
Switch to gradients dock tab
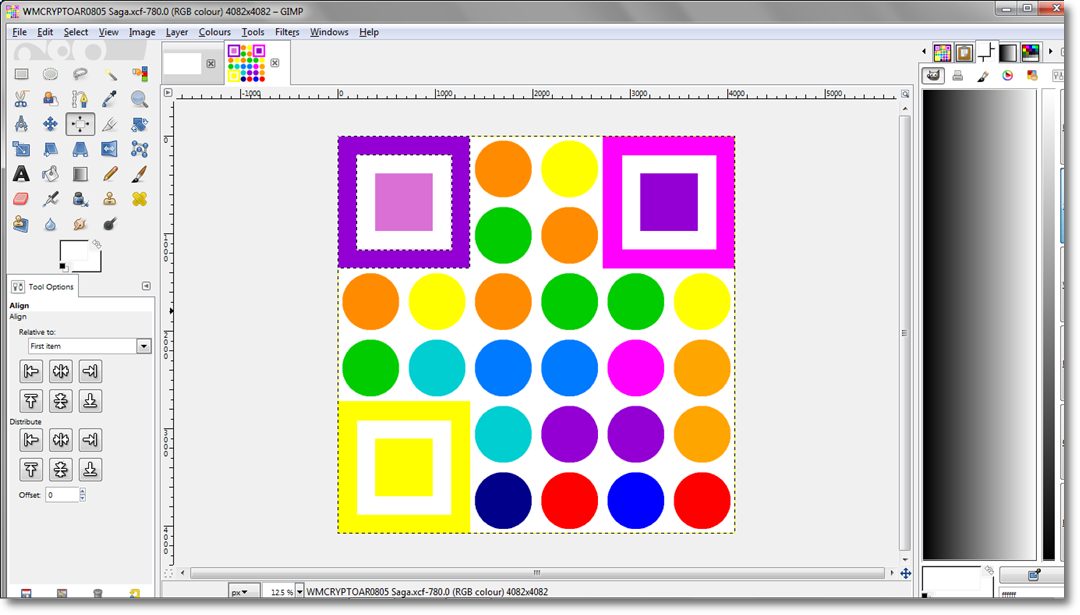pos(1008,52)
